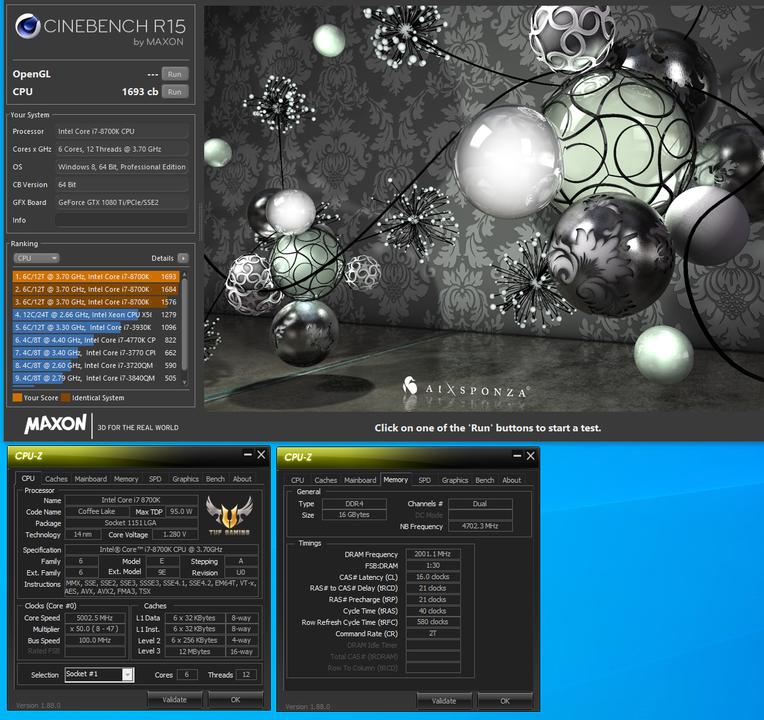Click the CAS# Latency 16.0 clocks value
This screenshot has width=764, height=720.
coord(433,577)
